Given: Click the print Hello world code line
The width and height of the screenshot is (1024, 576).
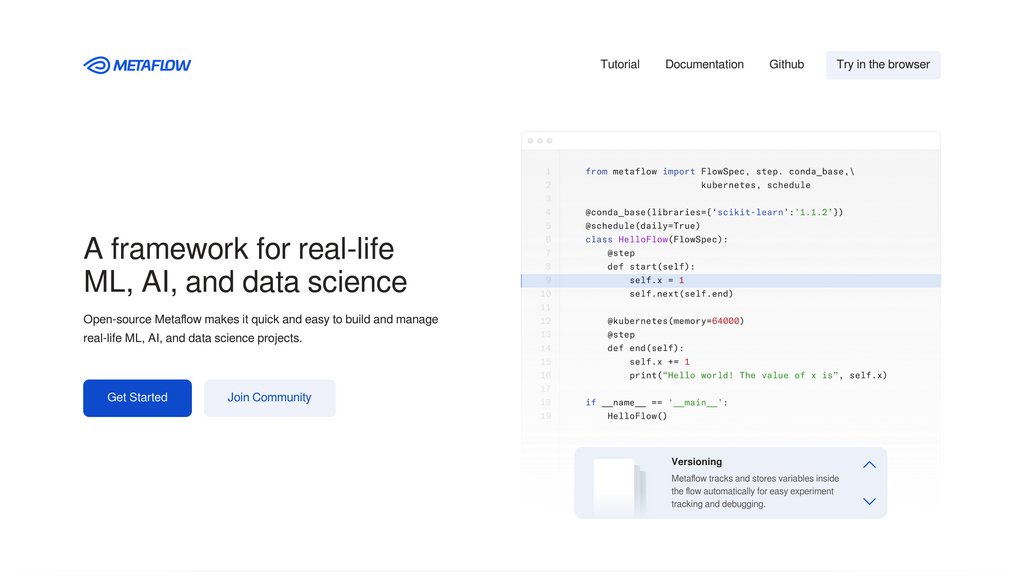Looking at the screenshot, I should click(757, 376).
